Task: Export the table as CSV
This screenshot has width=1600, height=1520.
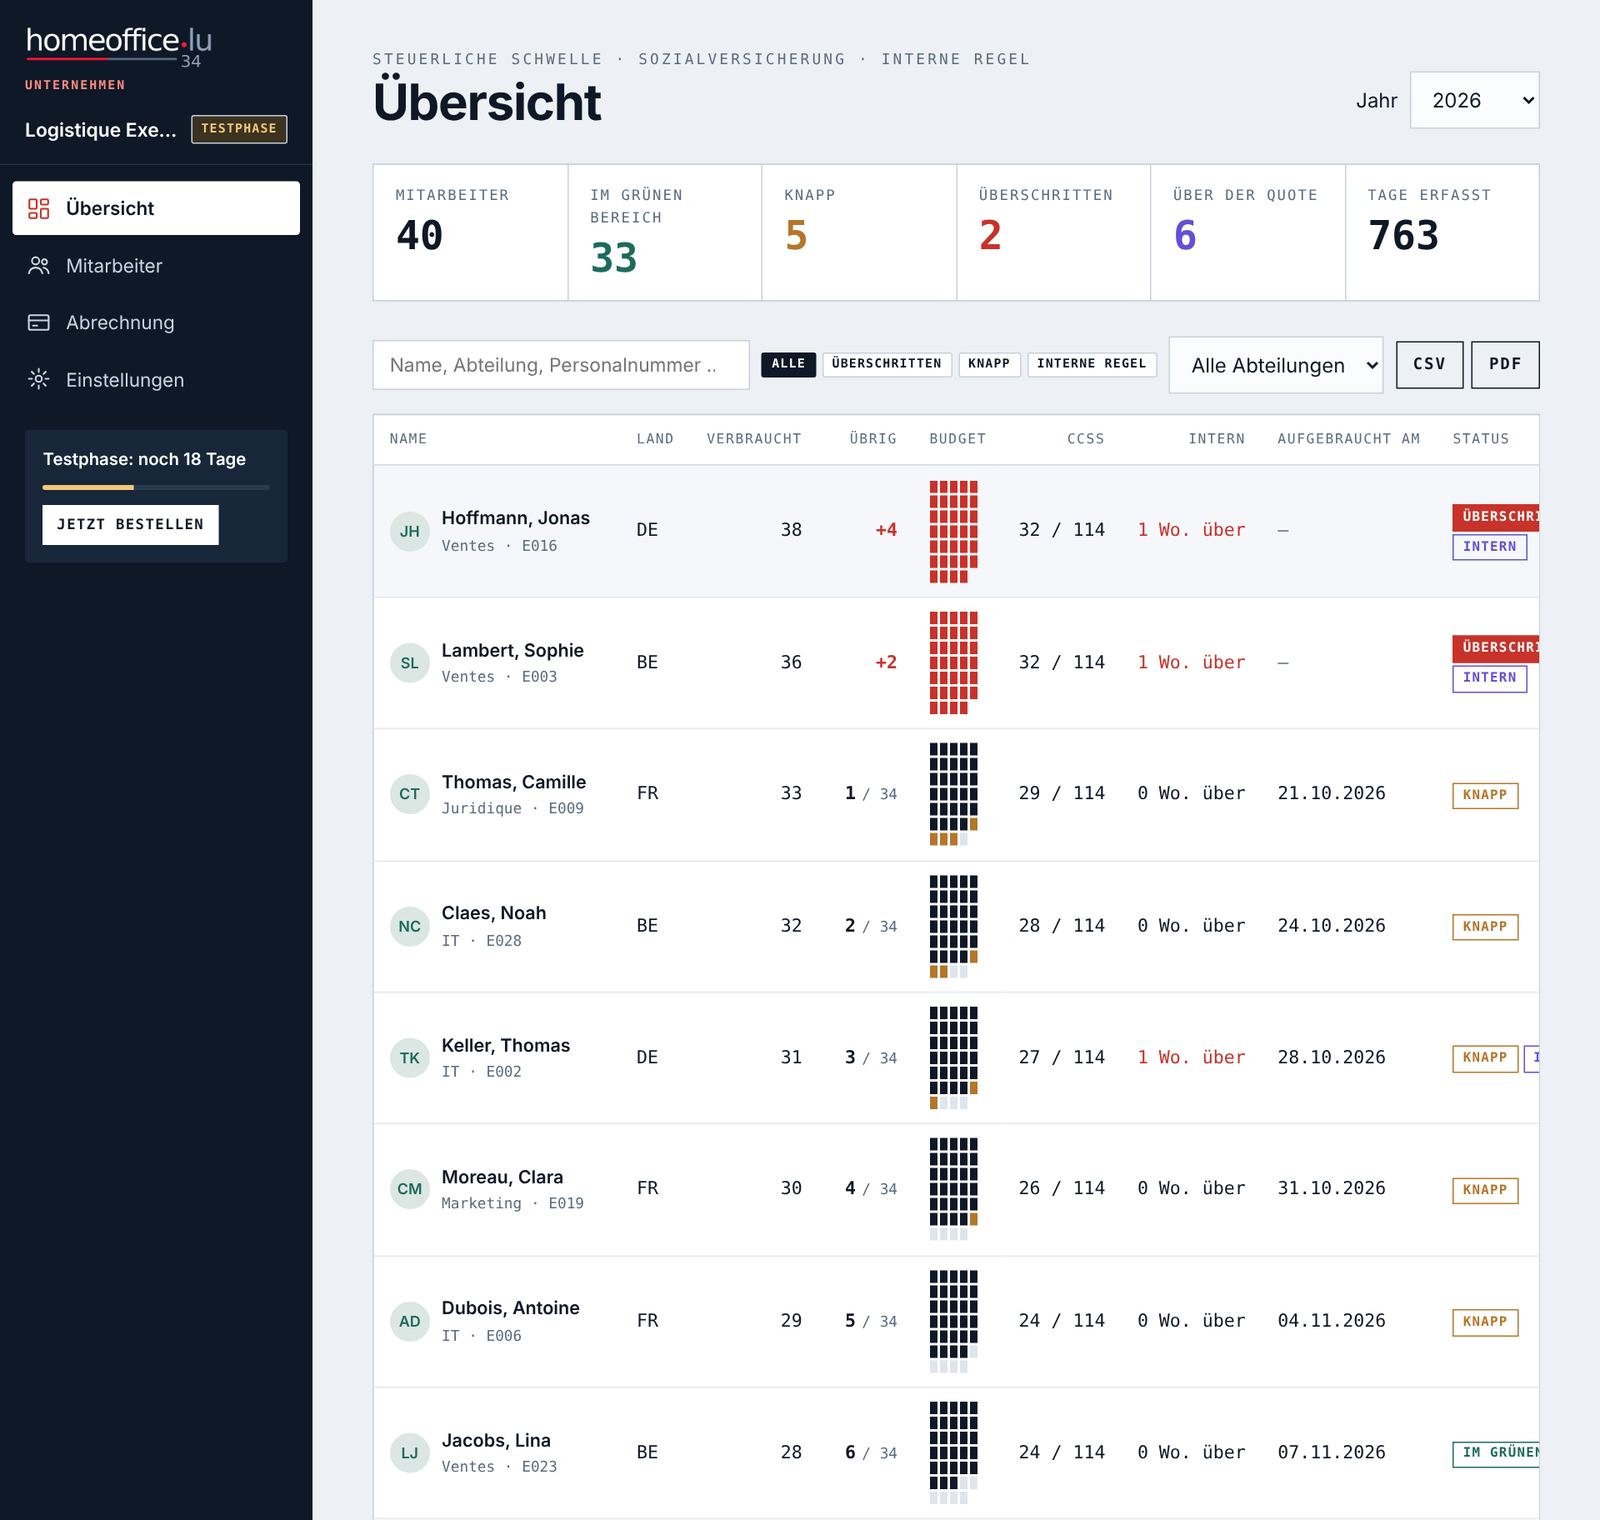Action: point(1429,364)
